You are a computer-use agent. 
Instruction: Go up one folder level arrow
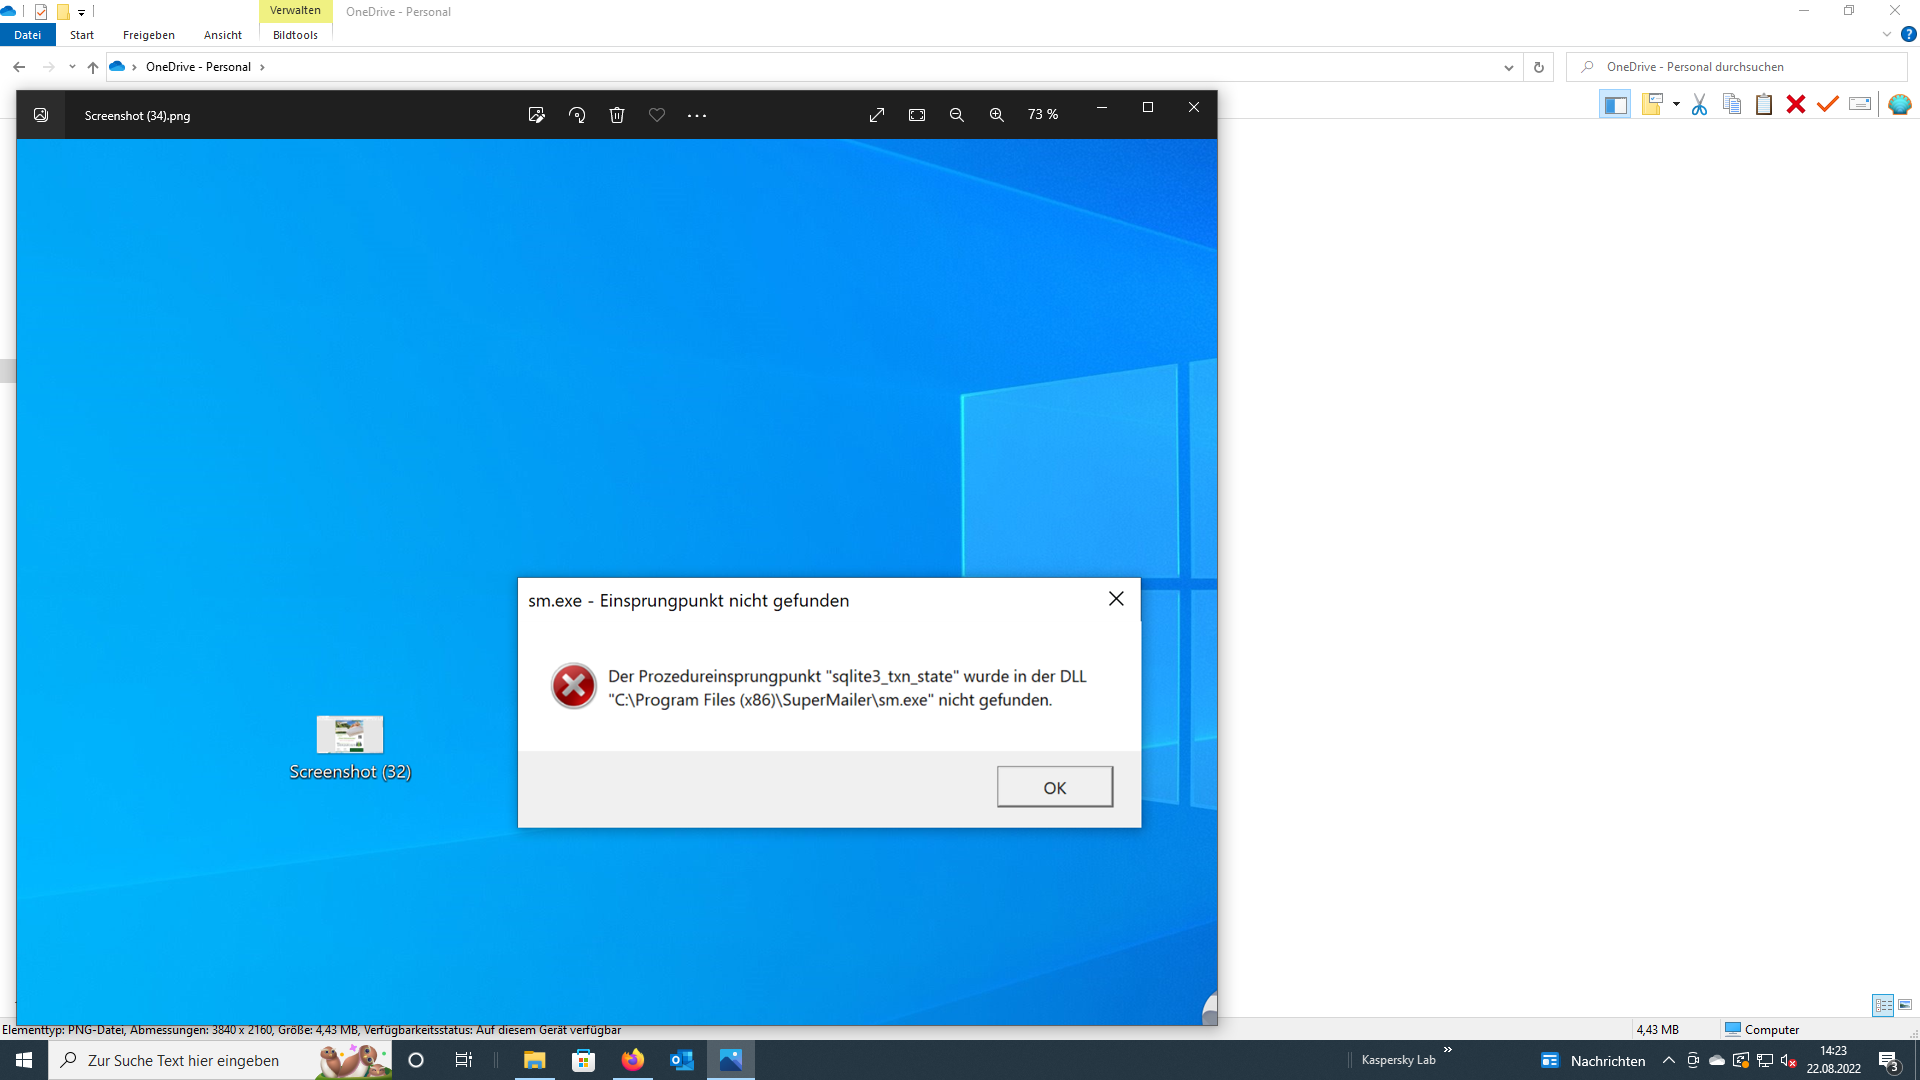coord(93,67)
